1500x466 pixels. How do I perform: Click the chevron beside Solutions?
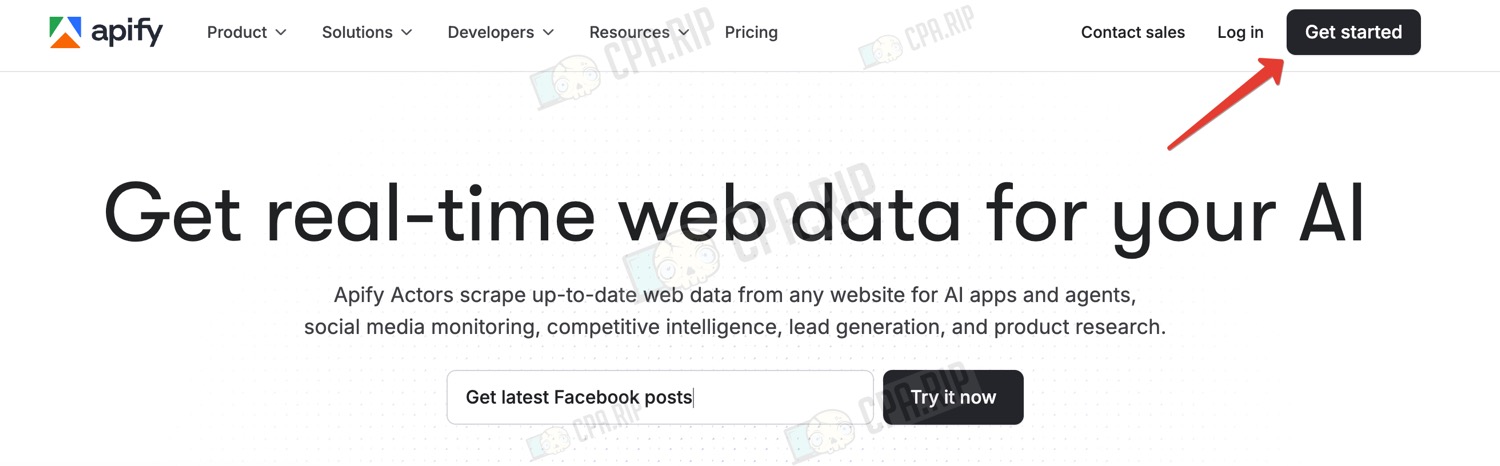tap(407, 32)
